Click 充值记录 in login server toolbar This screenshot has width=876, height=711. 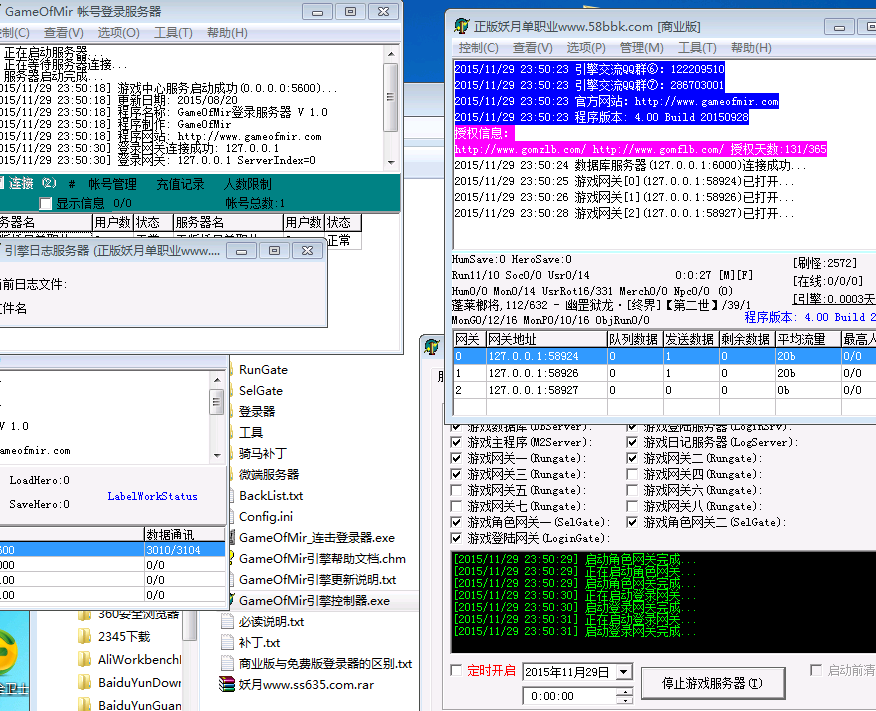click(x=180, y=184)
